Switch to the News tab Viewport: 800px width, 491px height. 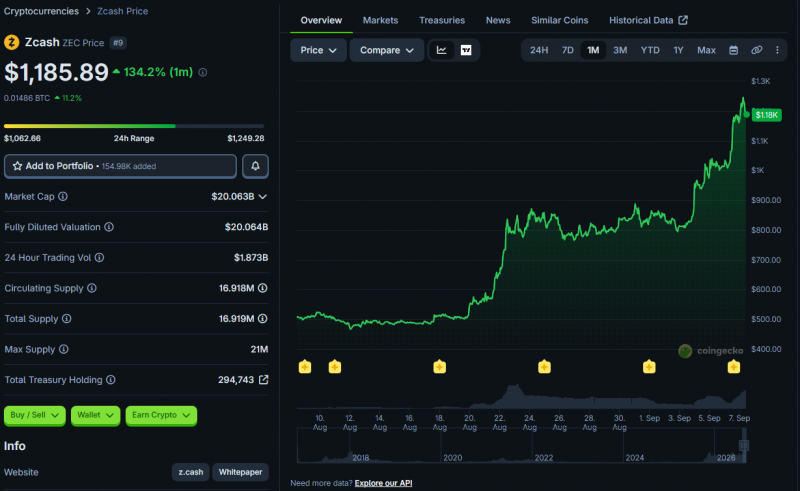[498, 20]
